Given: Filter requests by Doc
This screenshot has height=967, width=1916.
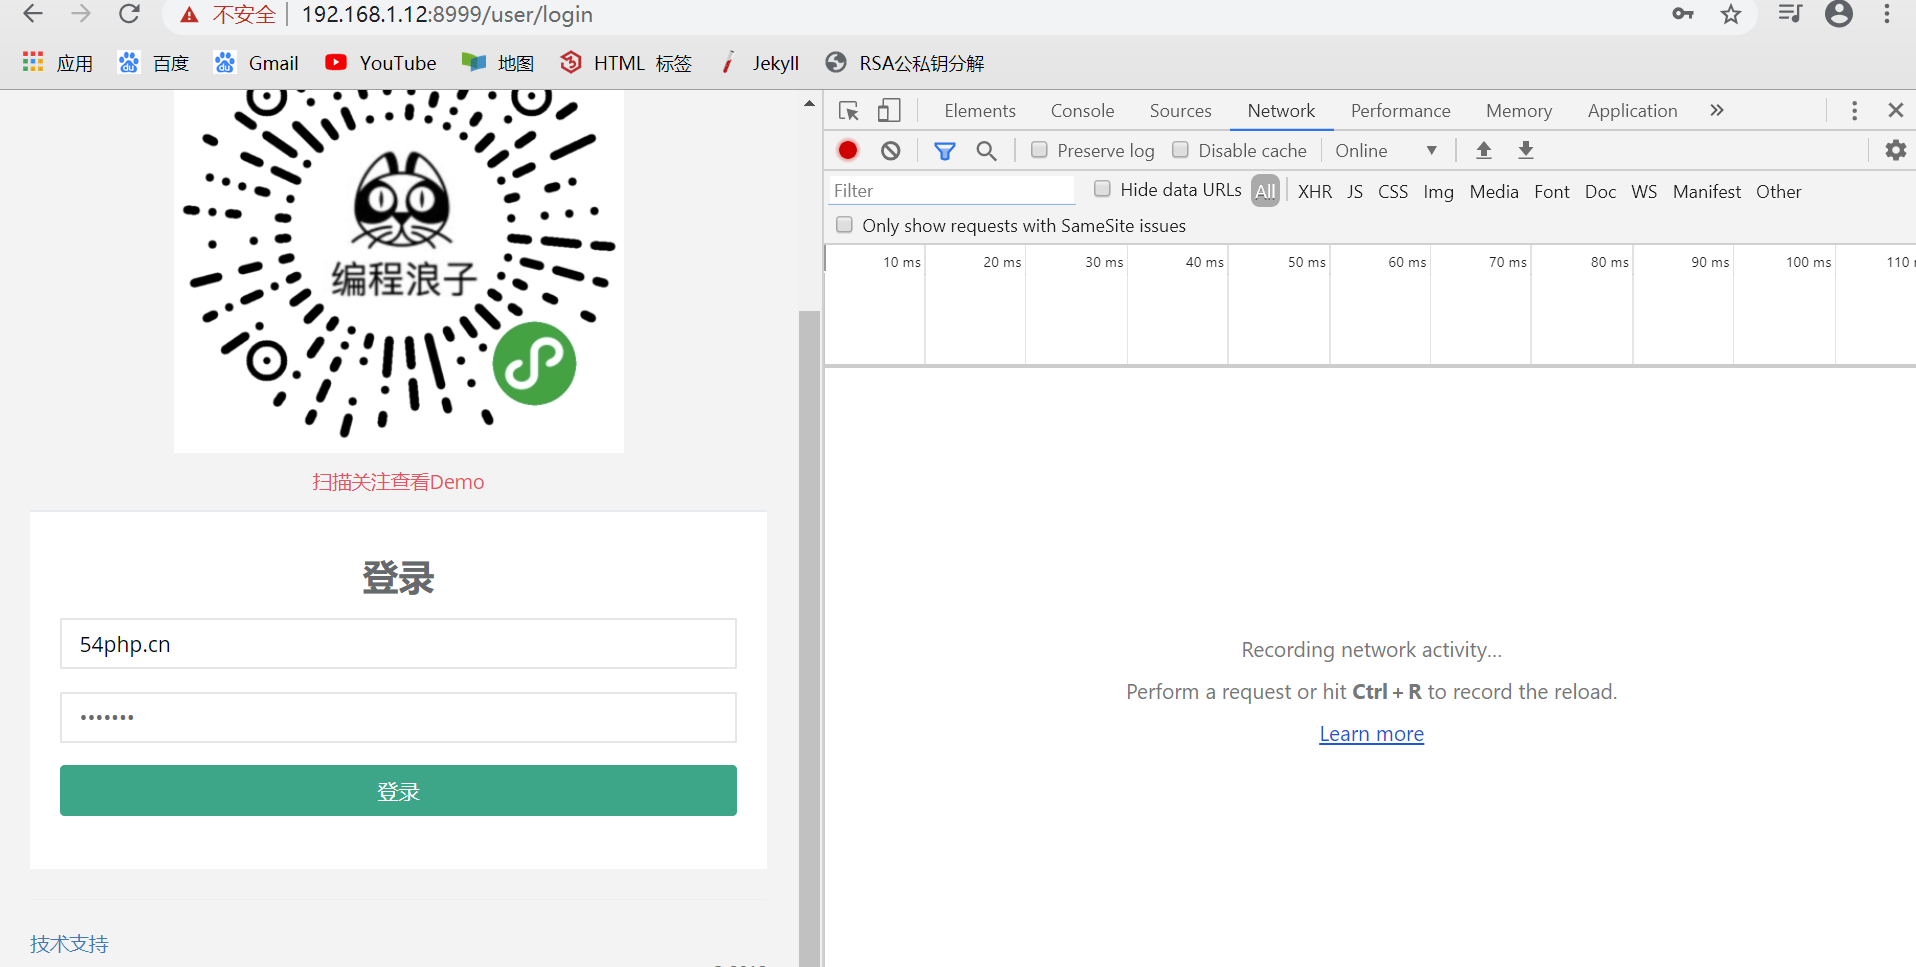Looking at the screenshot, I should pyautogui.click(x=1600, y=191).
